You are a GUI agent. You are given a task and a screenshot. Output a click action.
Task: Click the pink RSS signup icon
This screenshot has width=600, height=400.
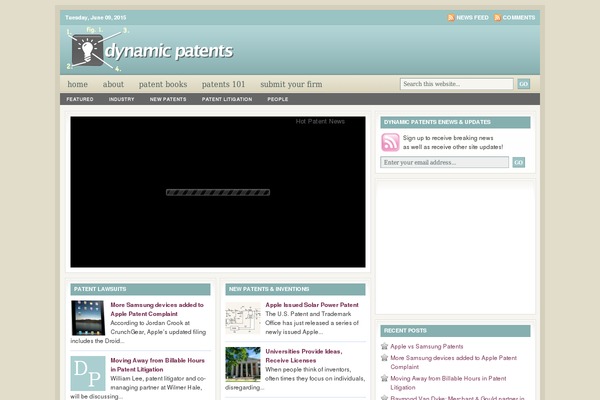click(x=390, y=142)
